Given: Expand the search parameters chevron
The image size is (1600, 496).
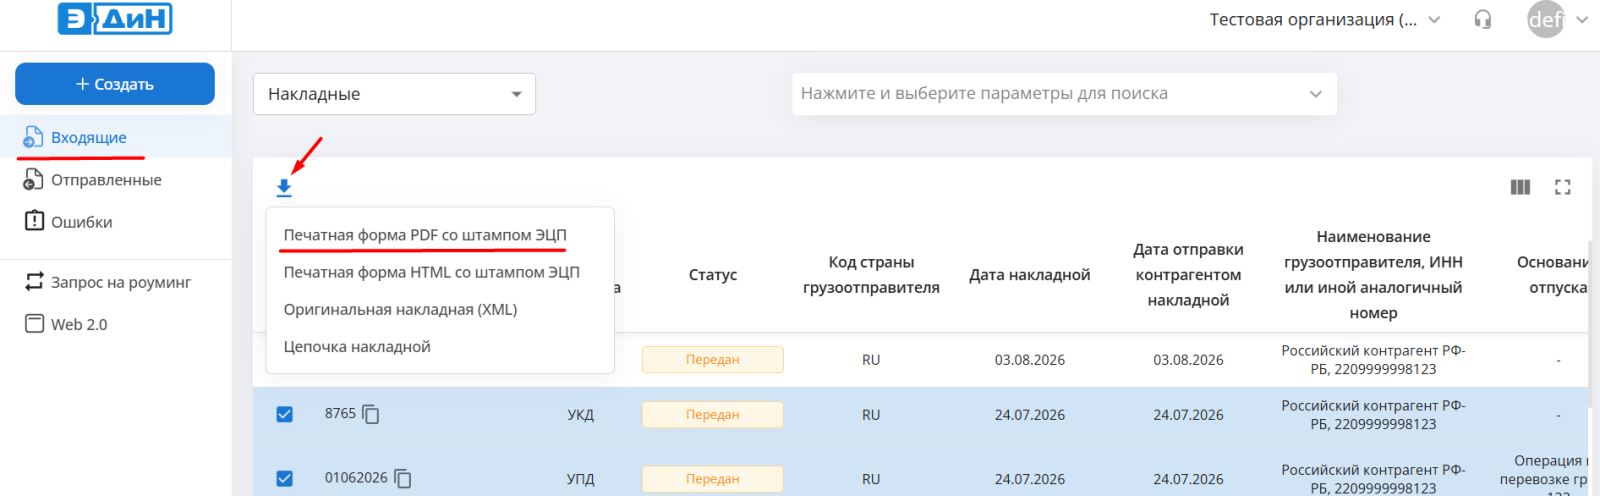Looking at the screenshot, I should [1315, 94].
